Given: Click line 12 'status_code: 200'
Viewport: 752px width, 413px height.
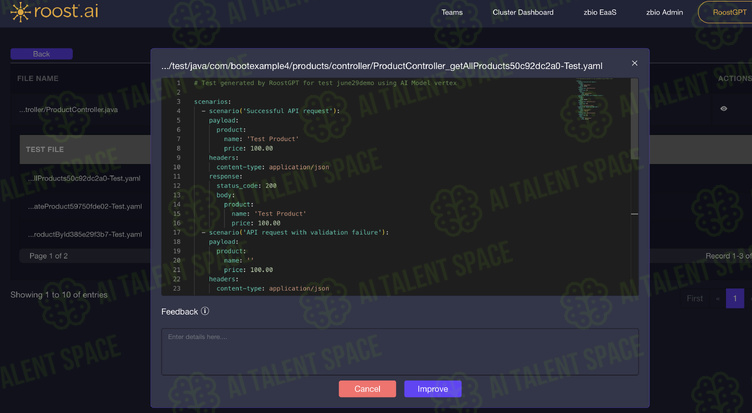Looking at the screenshot, I should (247, 186).
